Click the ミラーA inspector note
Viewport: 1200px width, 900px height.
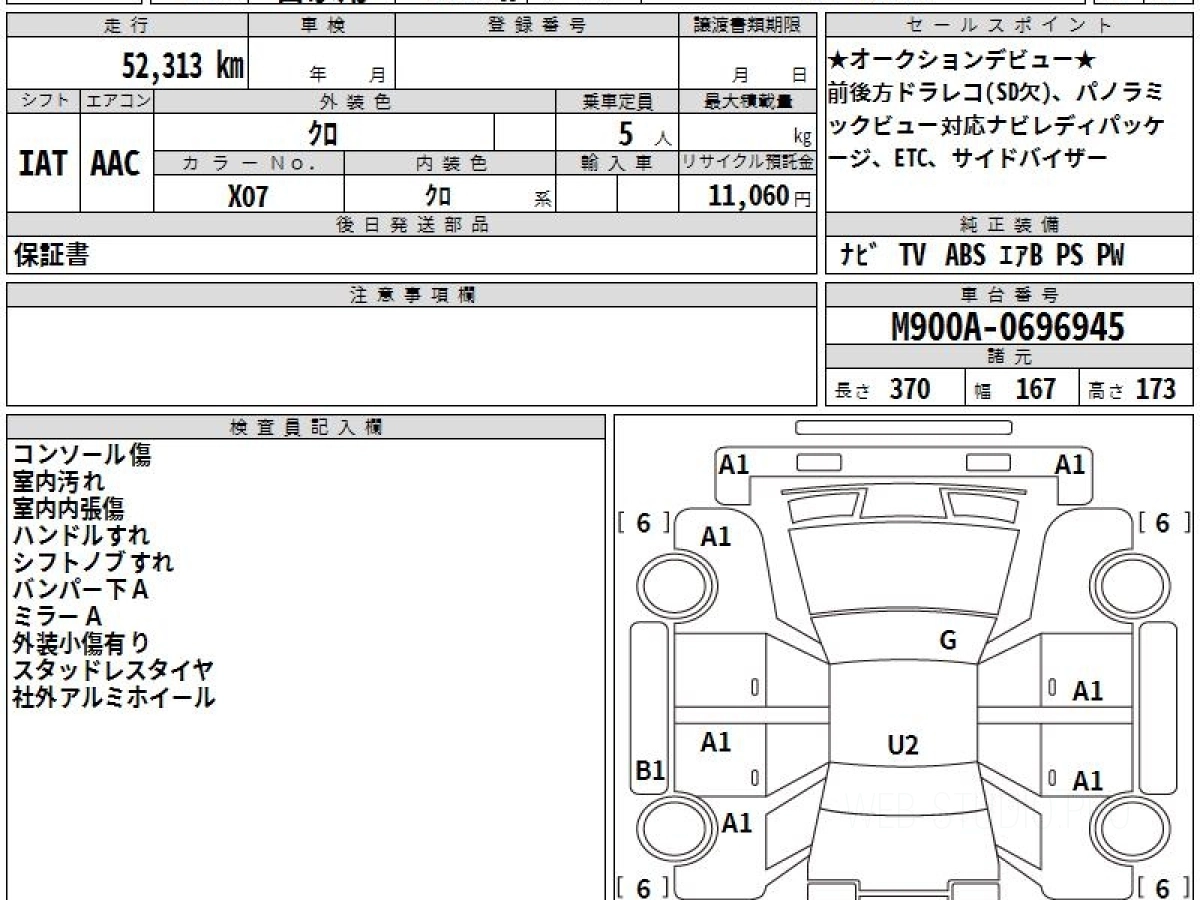pos(57,616)
